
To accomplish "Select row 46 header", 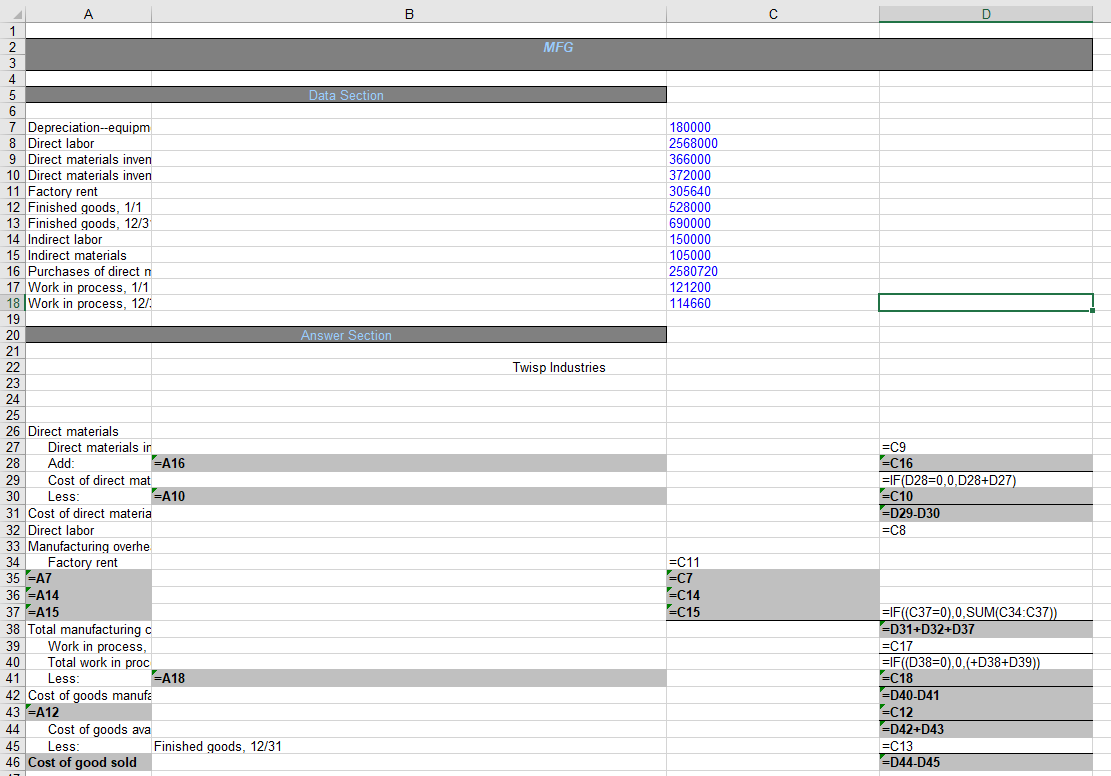I will pos(13,762).
